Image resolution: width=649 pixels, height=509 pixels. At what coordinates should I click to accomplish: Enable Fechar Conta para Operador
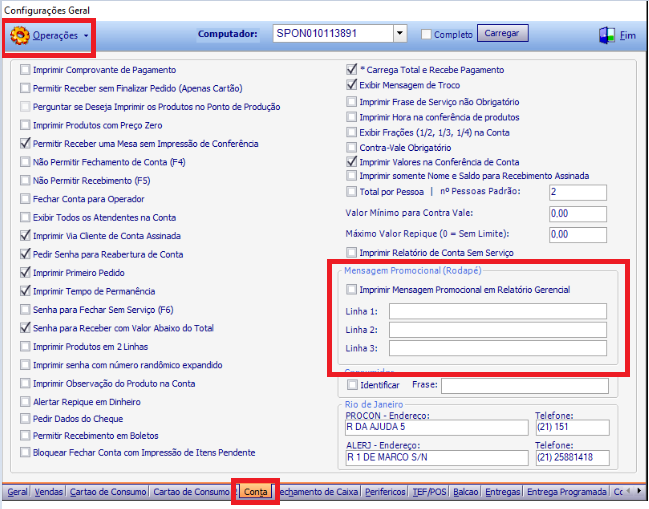point(25,199)
